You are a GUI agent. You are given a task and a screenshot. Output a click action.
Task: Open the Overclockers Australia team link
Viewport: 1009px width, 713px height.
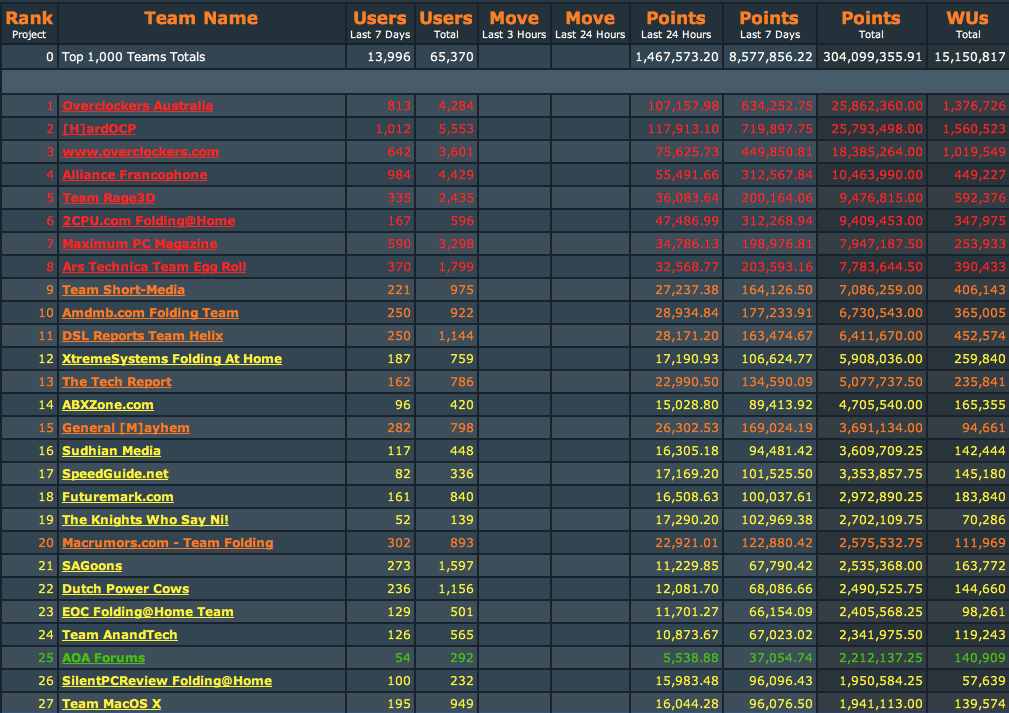tap(138, 106)
